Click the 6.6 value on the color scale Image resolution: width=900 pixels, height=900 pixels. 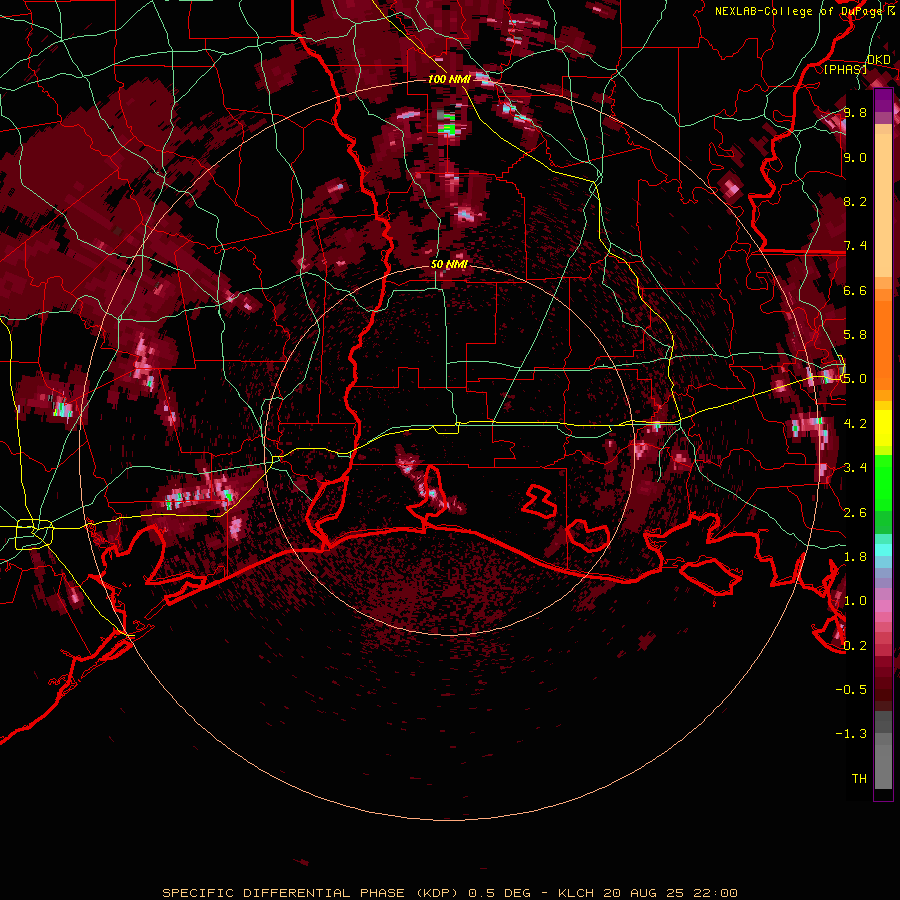coord(855,290)
